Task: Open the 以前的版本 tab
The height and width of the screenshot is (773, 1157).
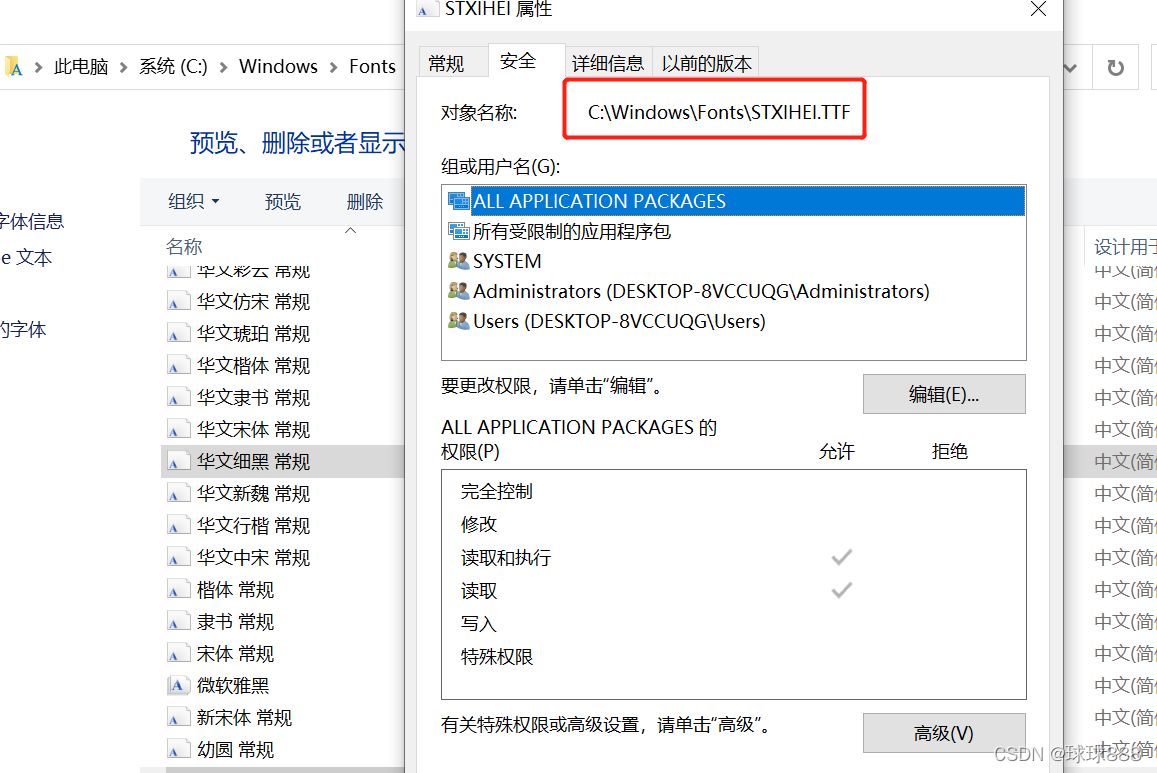Action: [x=706, y=63]
